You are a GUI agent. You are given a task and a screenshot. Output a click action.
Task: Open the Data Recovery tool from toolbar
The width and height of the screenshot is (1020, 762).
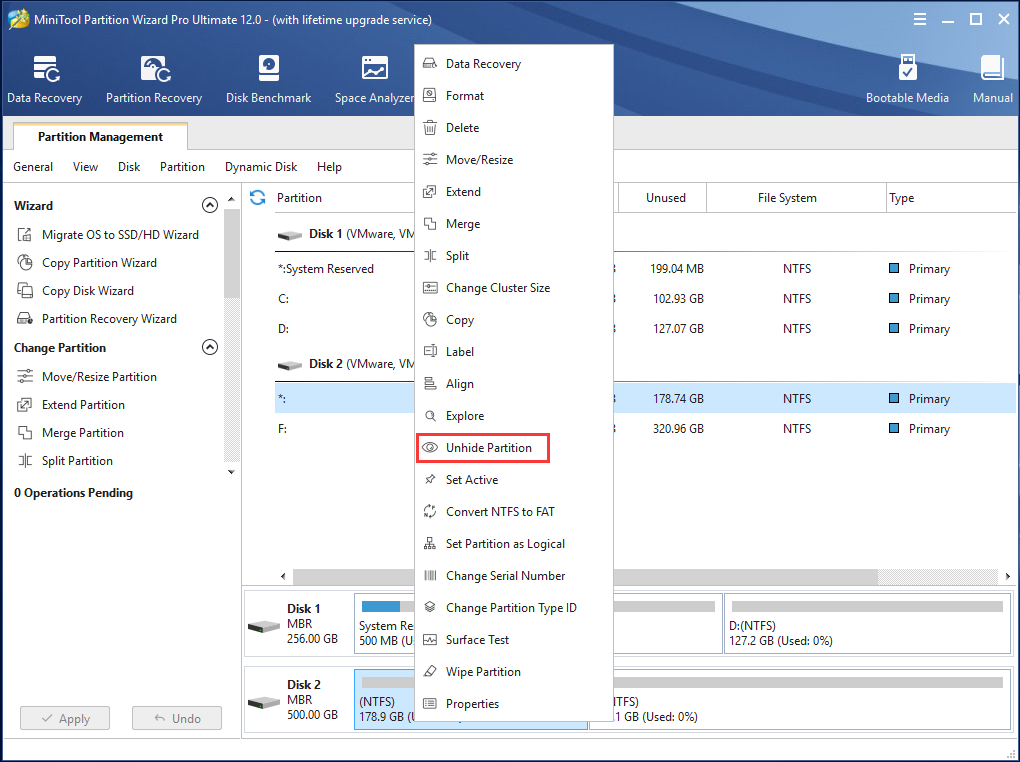coord(44,78)
